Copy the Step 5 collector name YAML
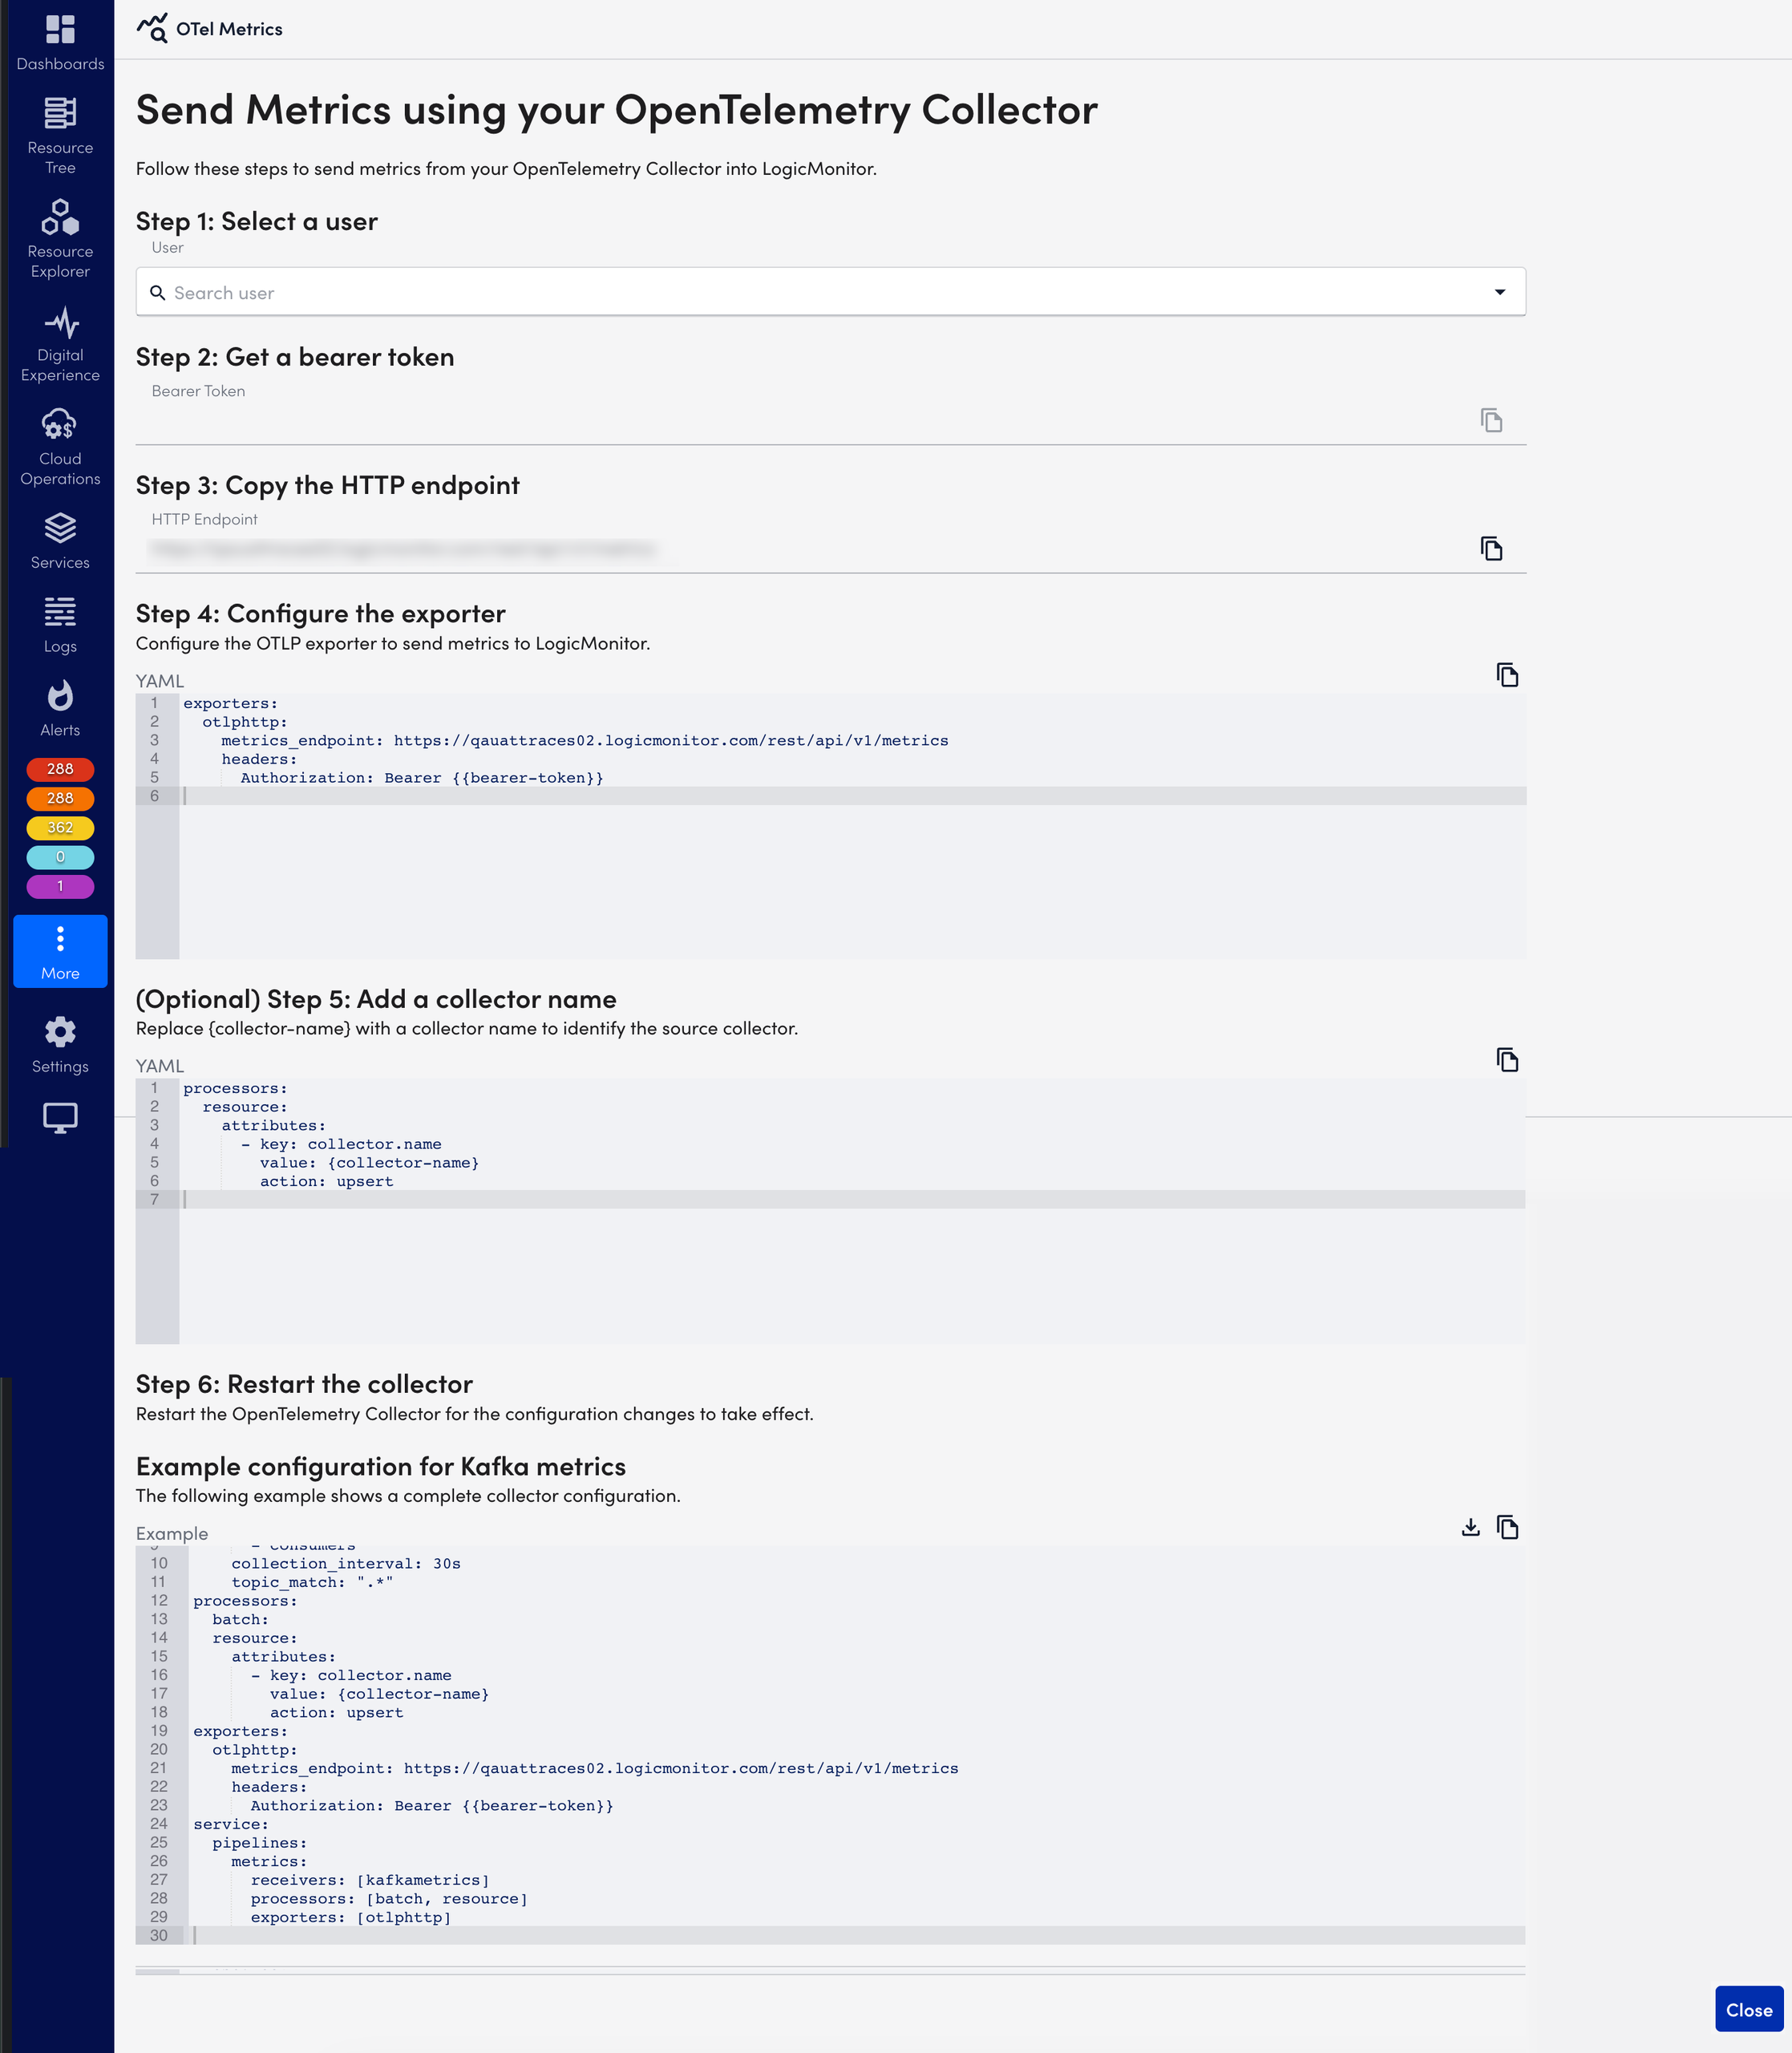 (x=1507, y=1060)
